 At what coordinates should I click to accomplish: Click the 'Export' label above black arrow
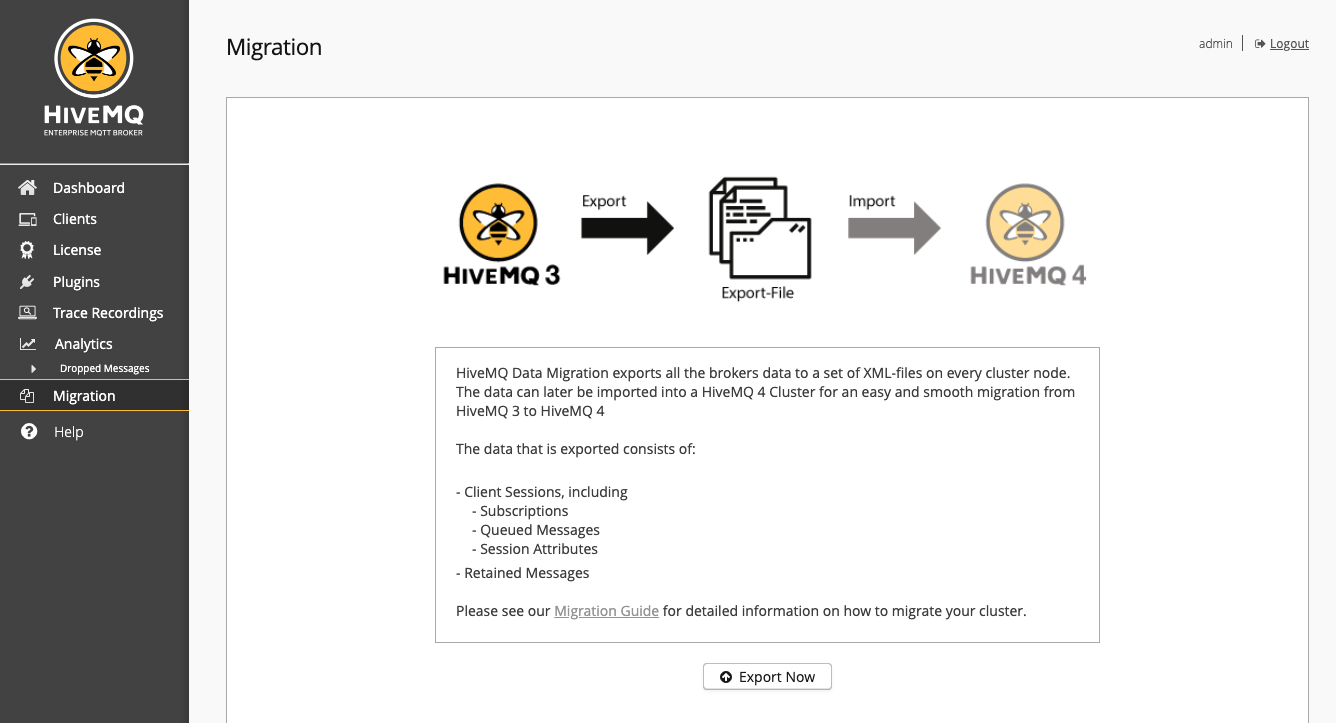(x=604, y=201)
